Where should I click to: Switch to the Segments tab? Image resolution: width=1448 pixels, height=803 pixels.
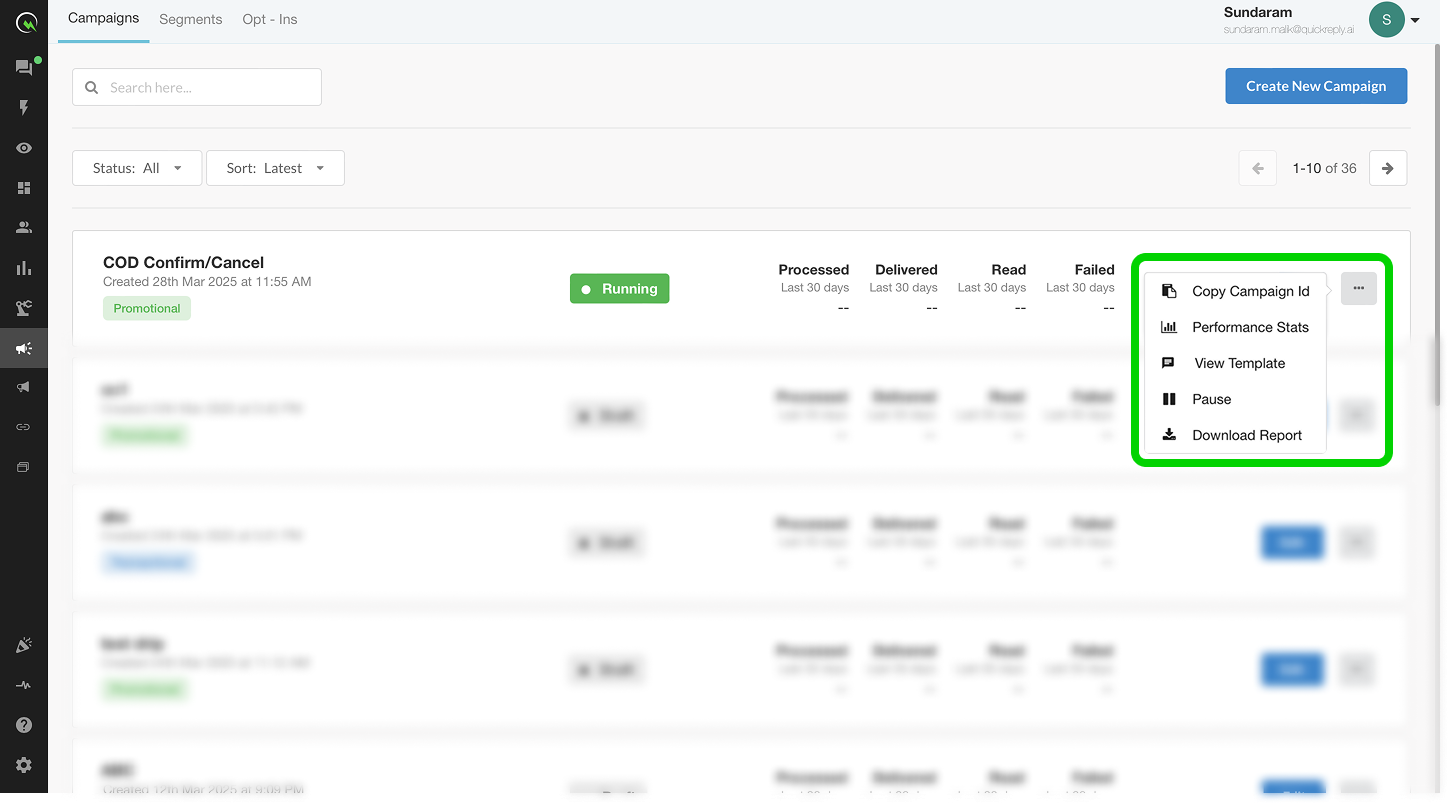pos(190,20)
